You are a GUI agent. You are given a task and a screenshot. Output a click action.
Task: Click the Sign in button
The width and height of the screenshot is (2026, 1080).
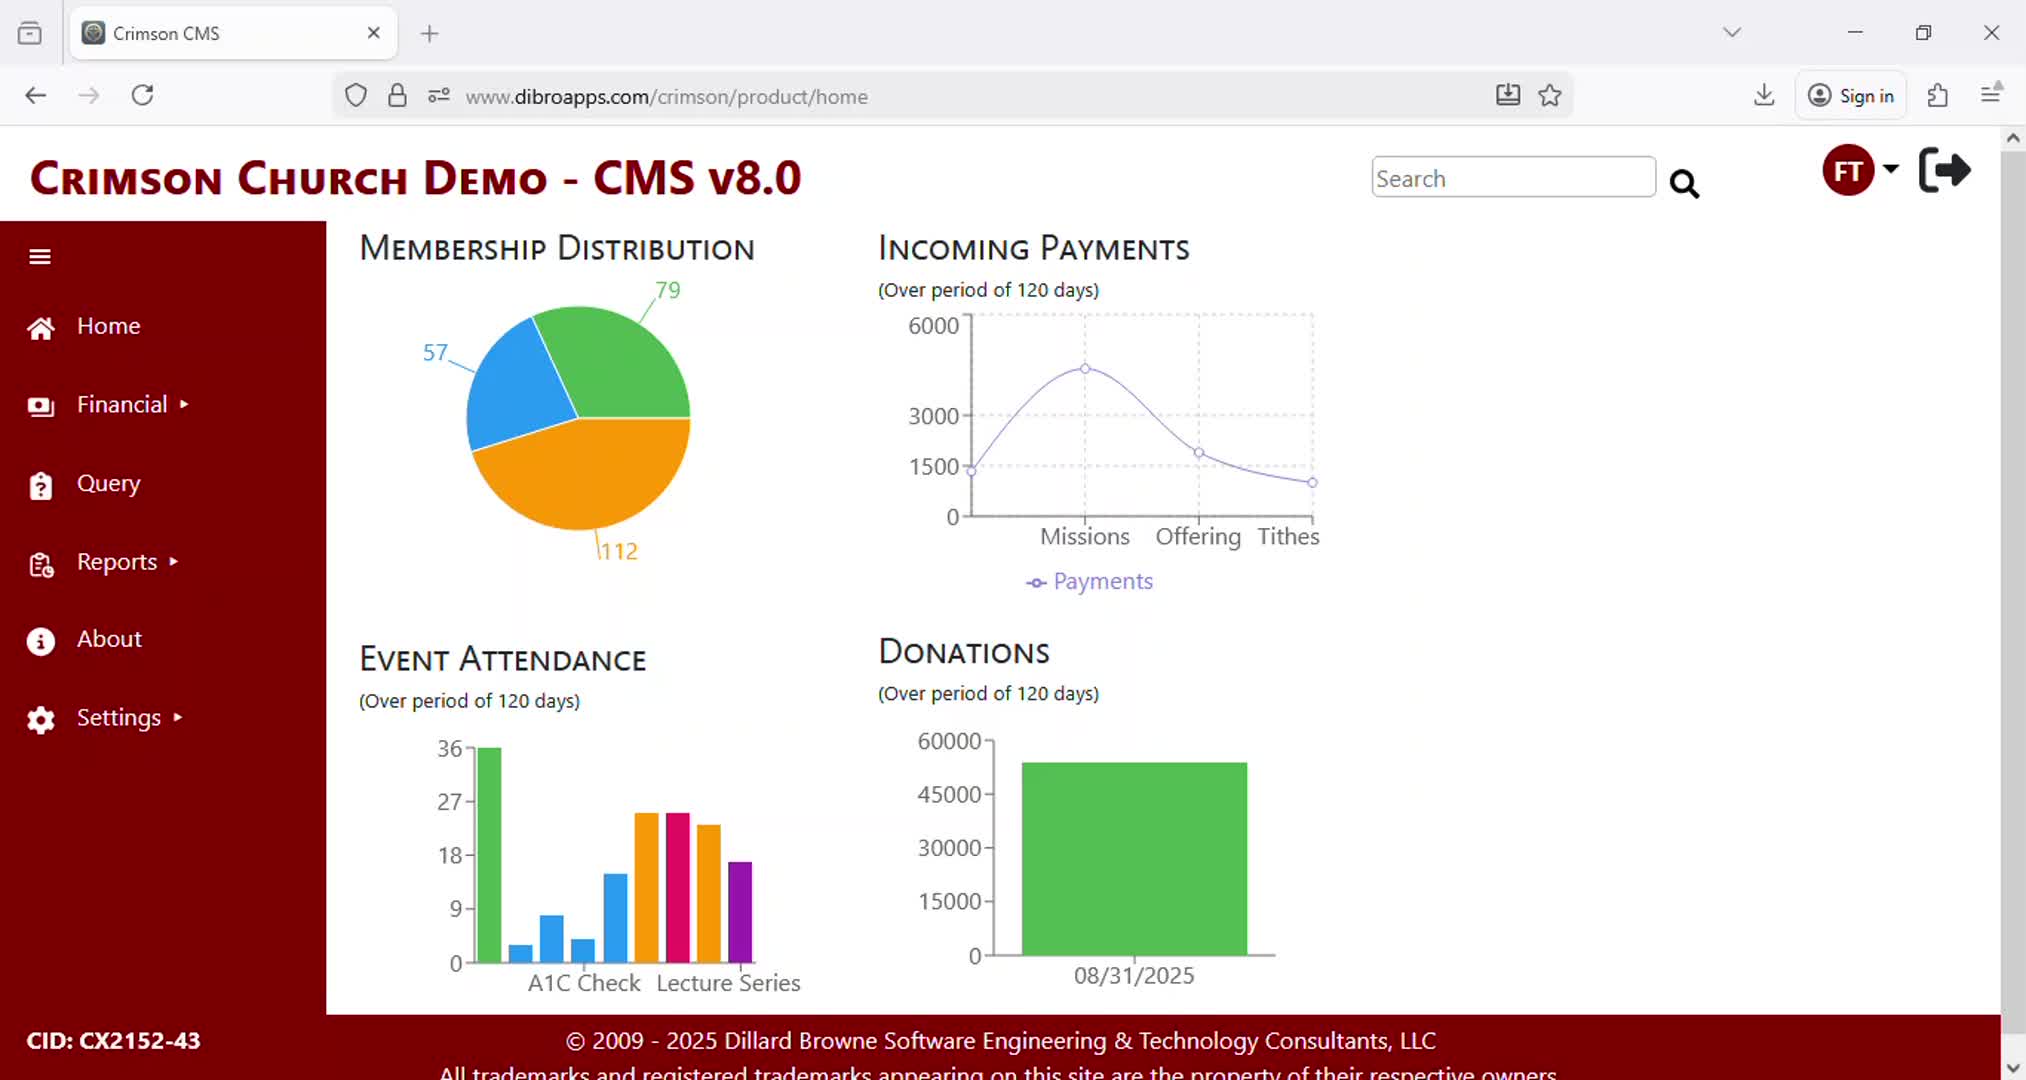(1851, 96)
